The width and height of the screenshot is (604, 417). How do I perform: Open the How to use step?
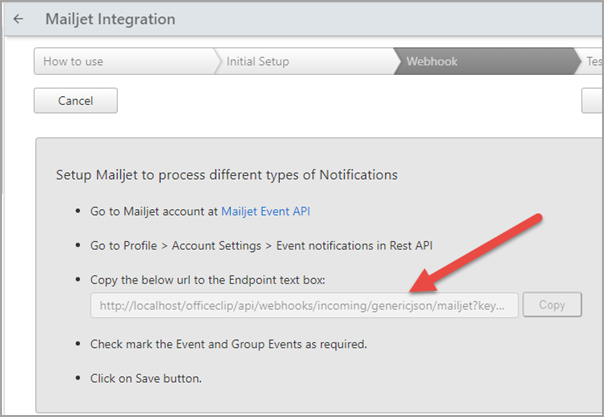(124, 61)
